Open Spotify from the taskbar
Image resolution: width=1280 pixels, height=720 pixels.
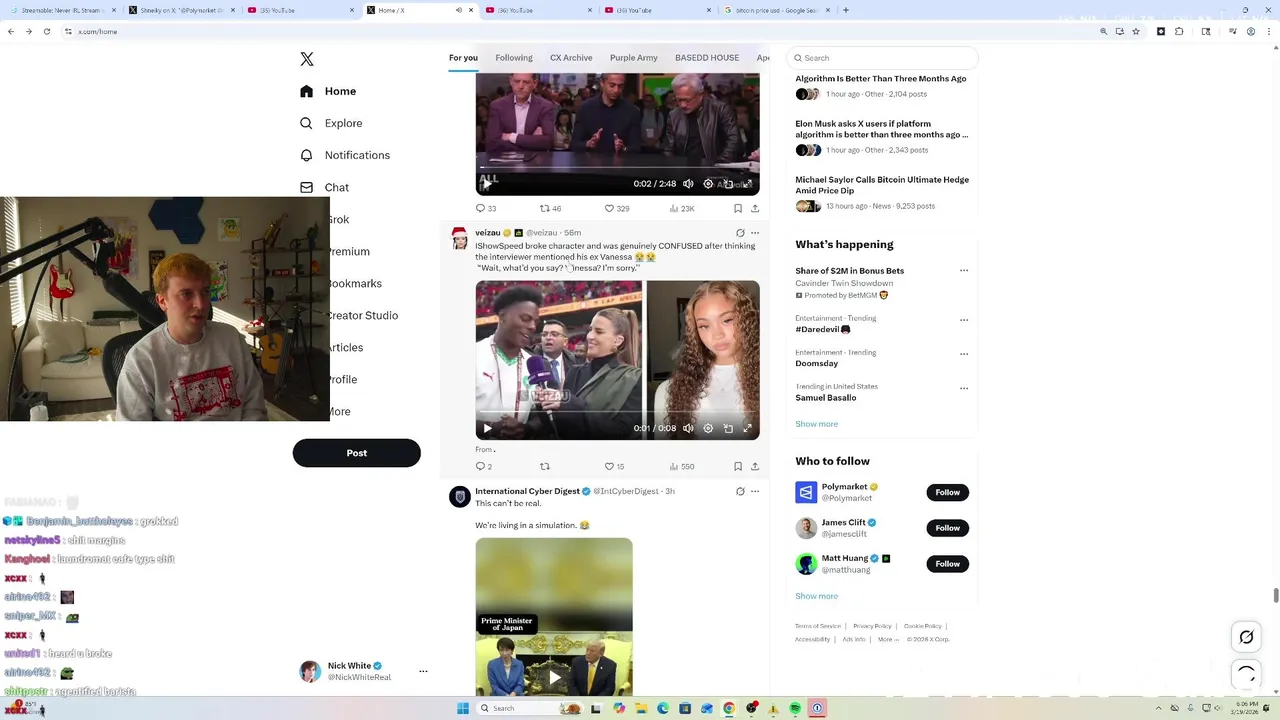[795, 708]
